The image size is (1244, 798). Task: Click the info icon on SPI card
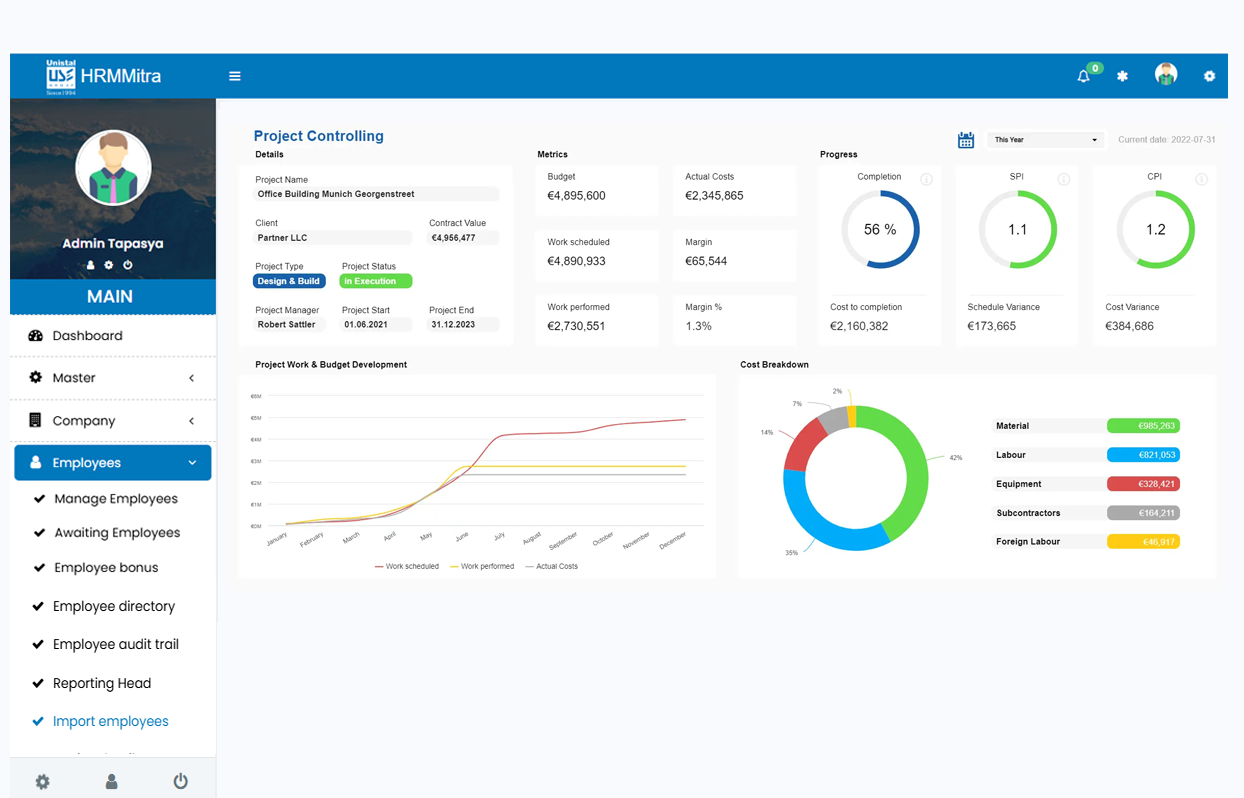point(1064,180)
